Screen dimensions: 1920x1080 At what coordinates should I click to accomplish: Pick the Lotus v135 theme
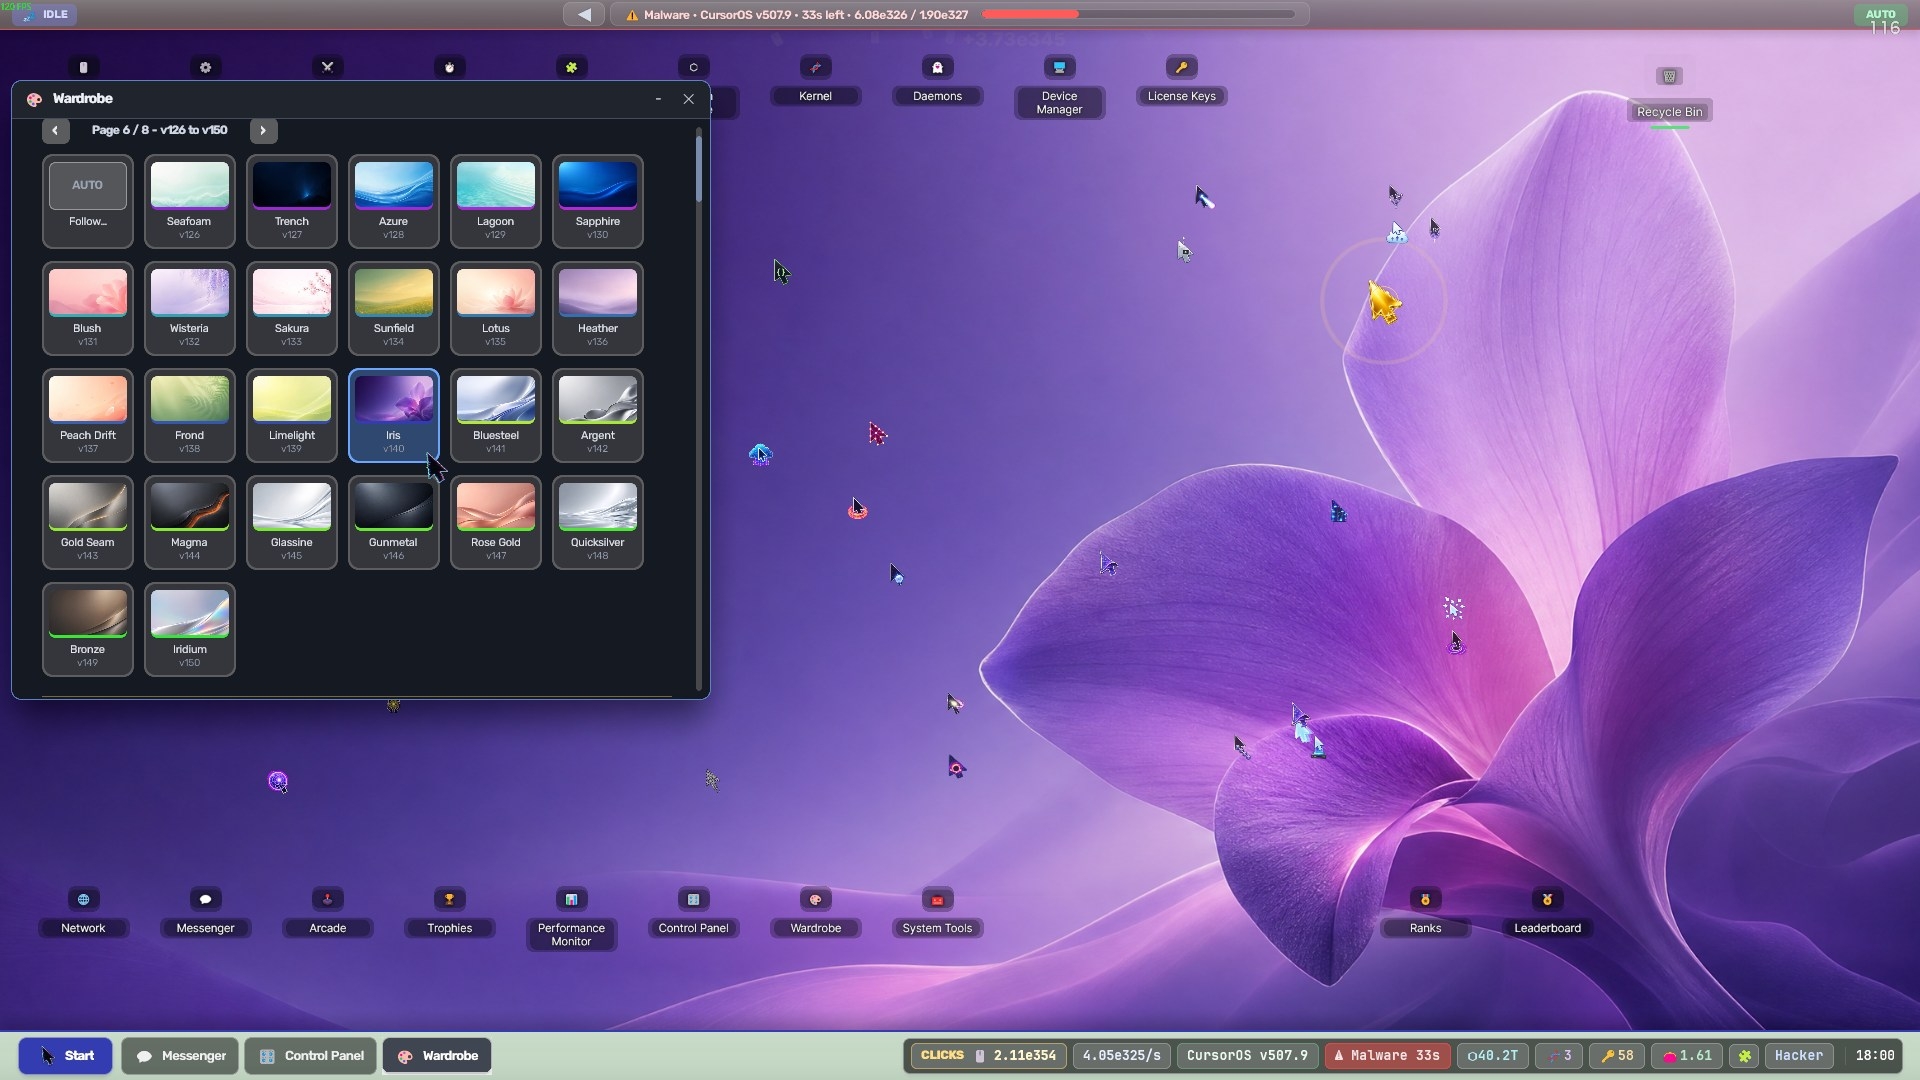pos(496,308)
